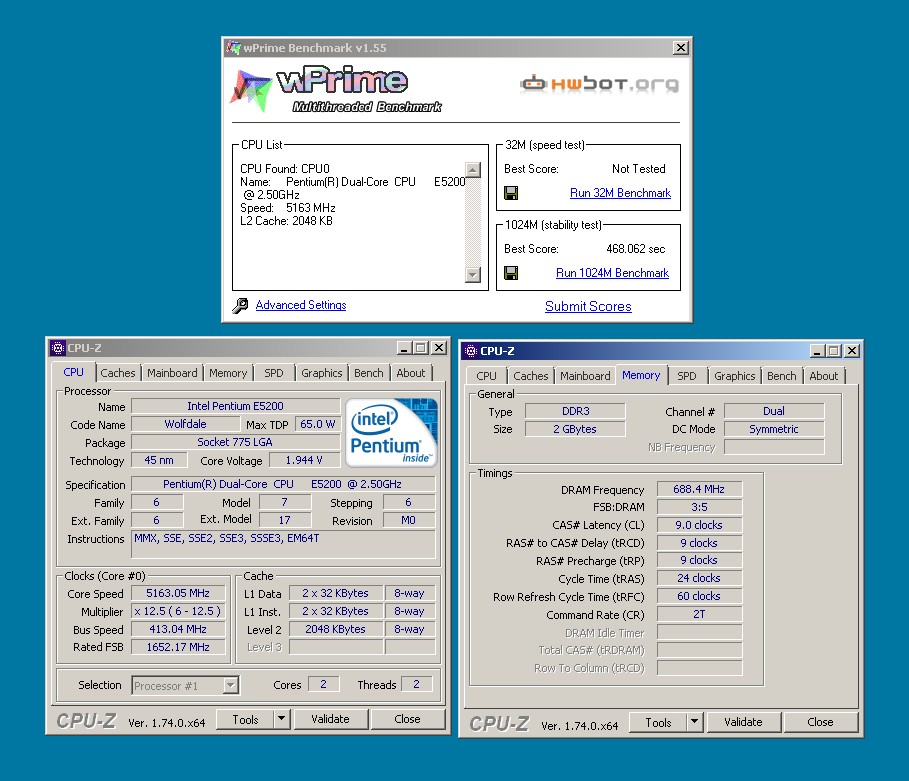
Task: Open Run 32M Benchmark link
Action: (620, 193)
